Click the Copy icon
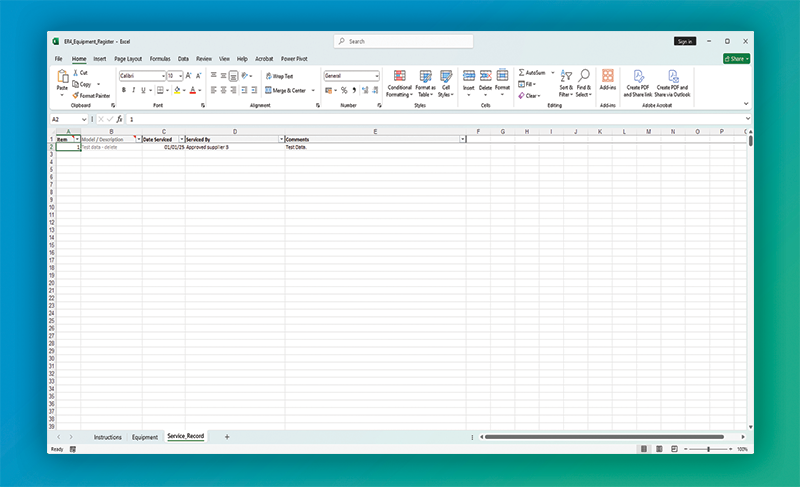Viewport: 800px width, 487px height. [x=76, y=84]
